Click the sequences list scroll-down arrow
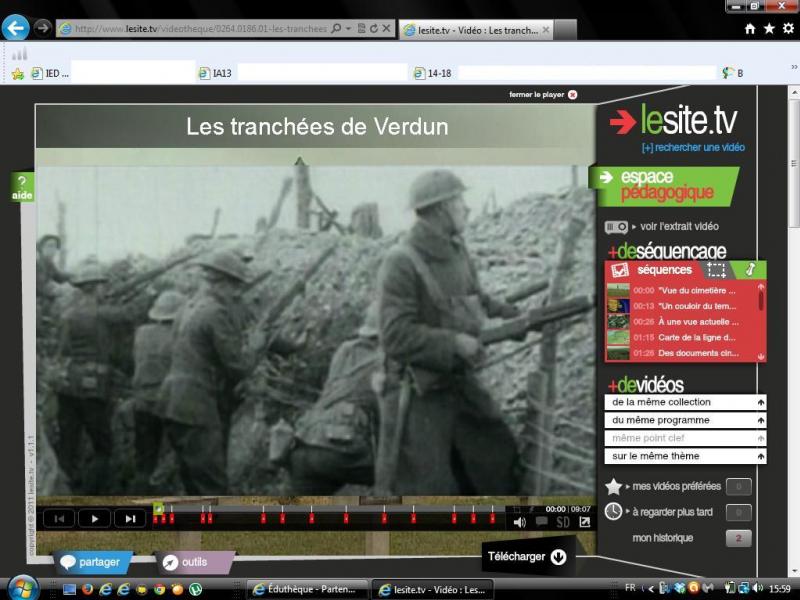Image resolution: width=800 pixels, height=600 pixels. (761, 357)
